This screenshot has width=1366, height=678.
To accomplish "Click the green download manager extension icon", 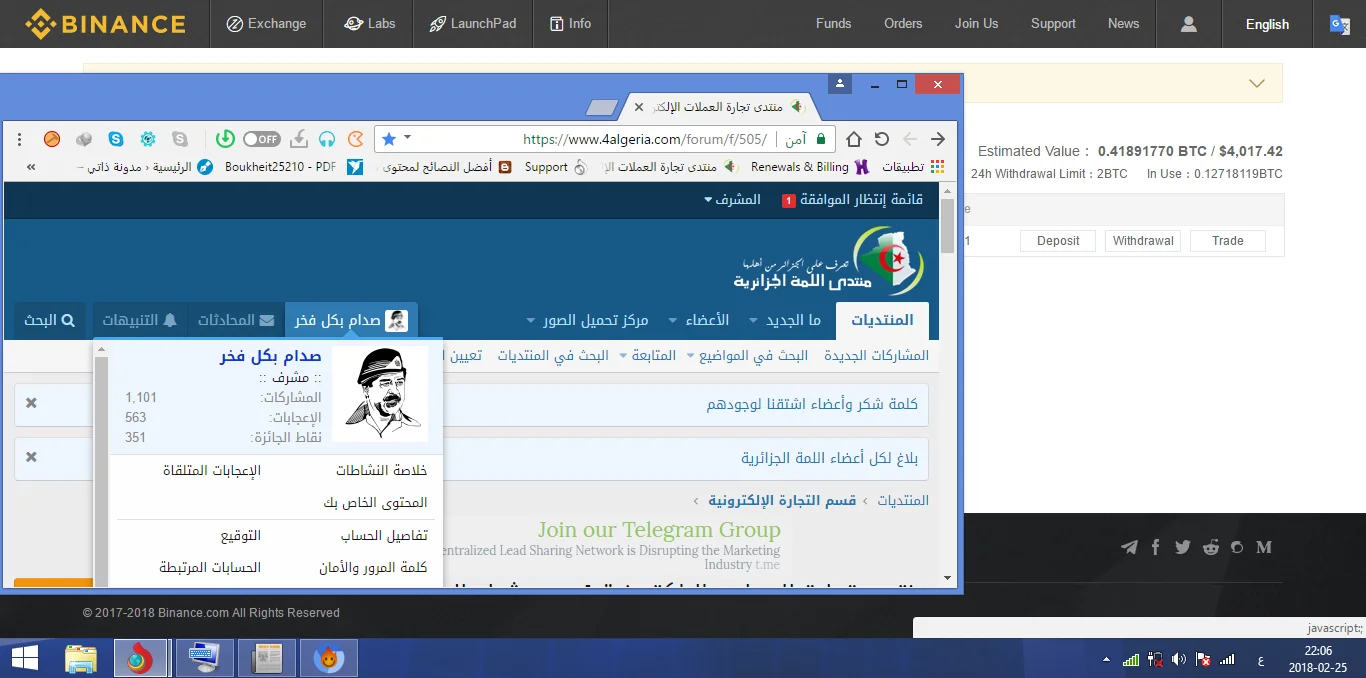I will tap(225, 139).
